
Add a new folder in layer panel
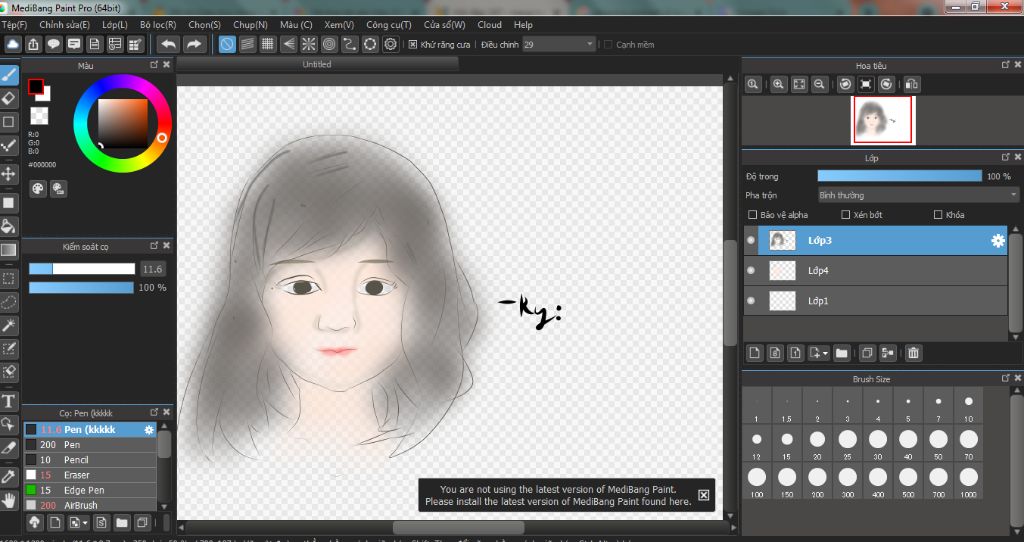coord(841,353)
